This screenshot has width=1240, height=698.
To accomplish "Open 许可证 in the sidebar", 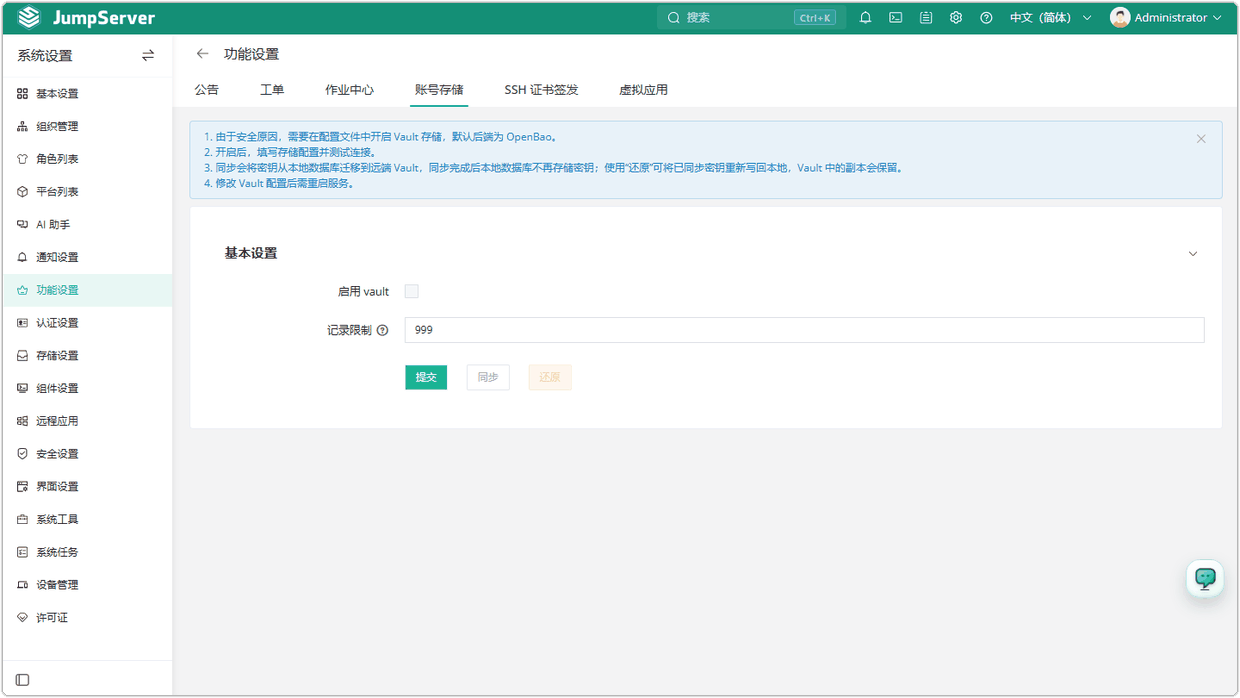I will tap(86, 618).
